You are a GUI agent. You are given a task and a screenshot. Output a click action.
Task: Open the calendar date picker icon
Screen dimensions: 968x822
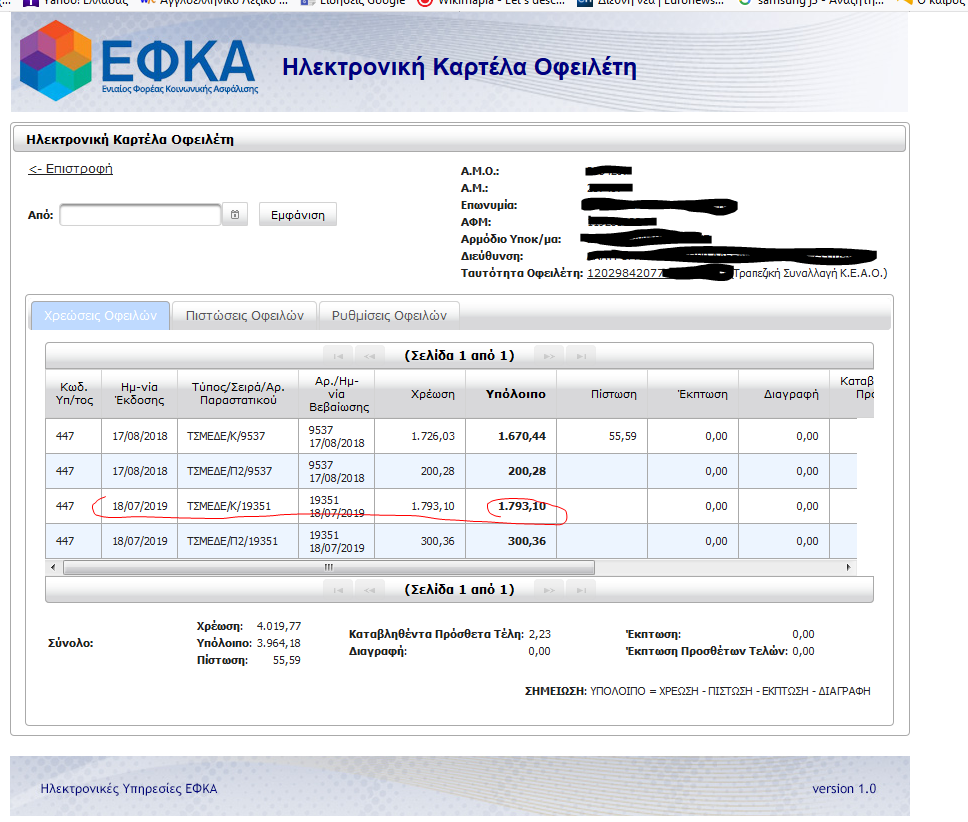point(235,215)
